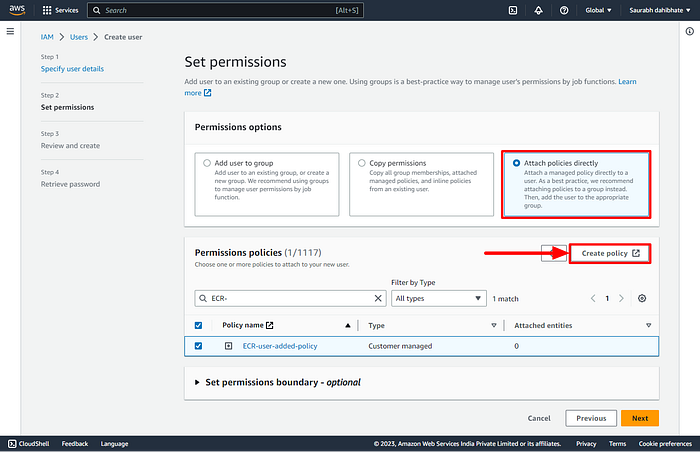Open Cookie preferences in footer

click(x=665, y=444)
